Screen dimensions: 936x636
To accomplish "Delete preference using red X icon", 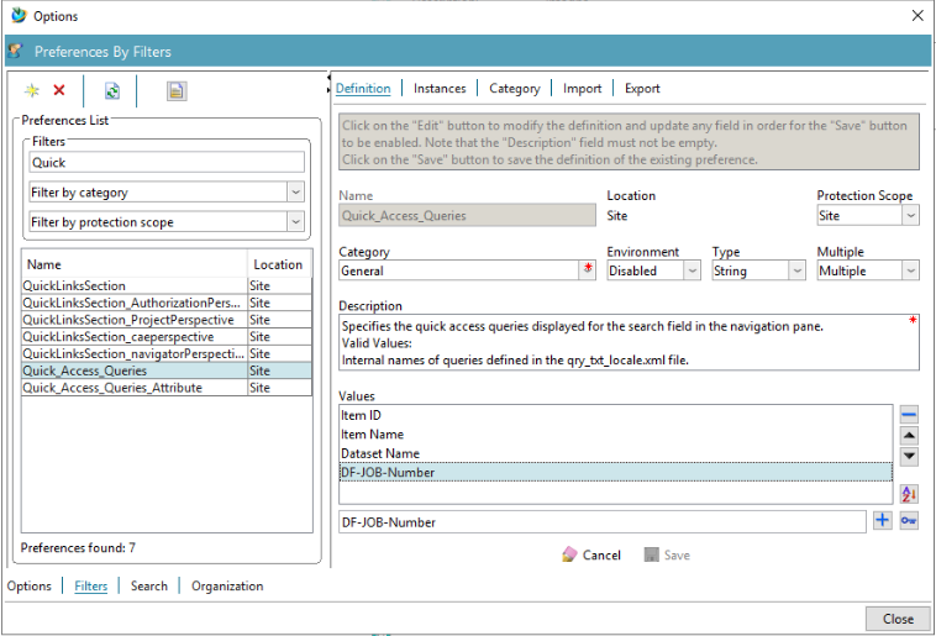I will tap(59, 90).
